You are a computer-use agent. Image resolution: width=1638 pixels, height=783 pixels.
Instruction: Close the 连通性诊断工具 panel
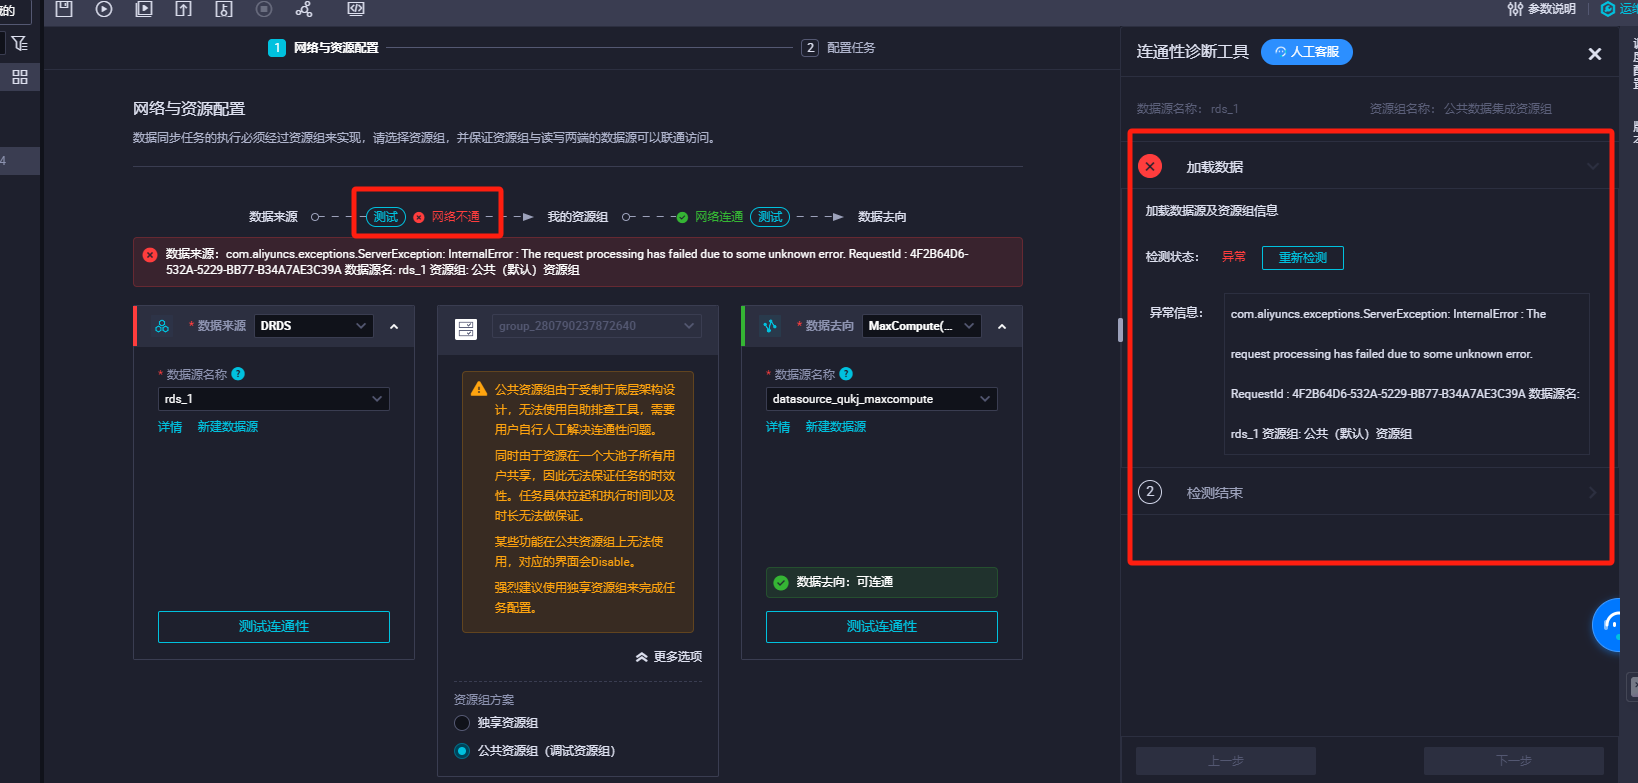[x=1595, y=54]
